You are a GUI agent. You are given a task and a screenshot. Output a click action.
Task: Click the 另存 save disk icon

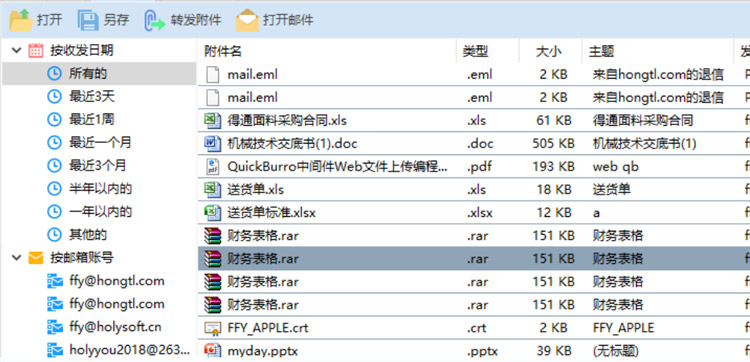(88, 20)
